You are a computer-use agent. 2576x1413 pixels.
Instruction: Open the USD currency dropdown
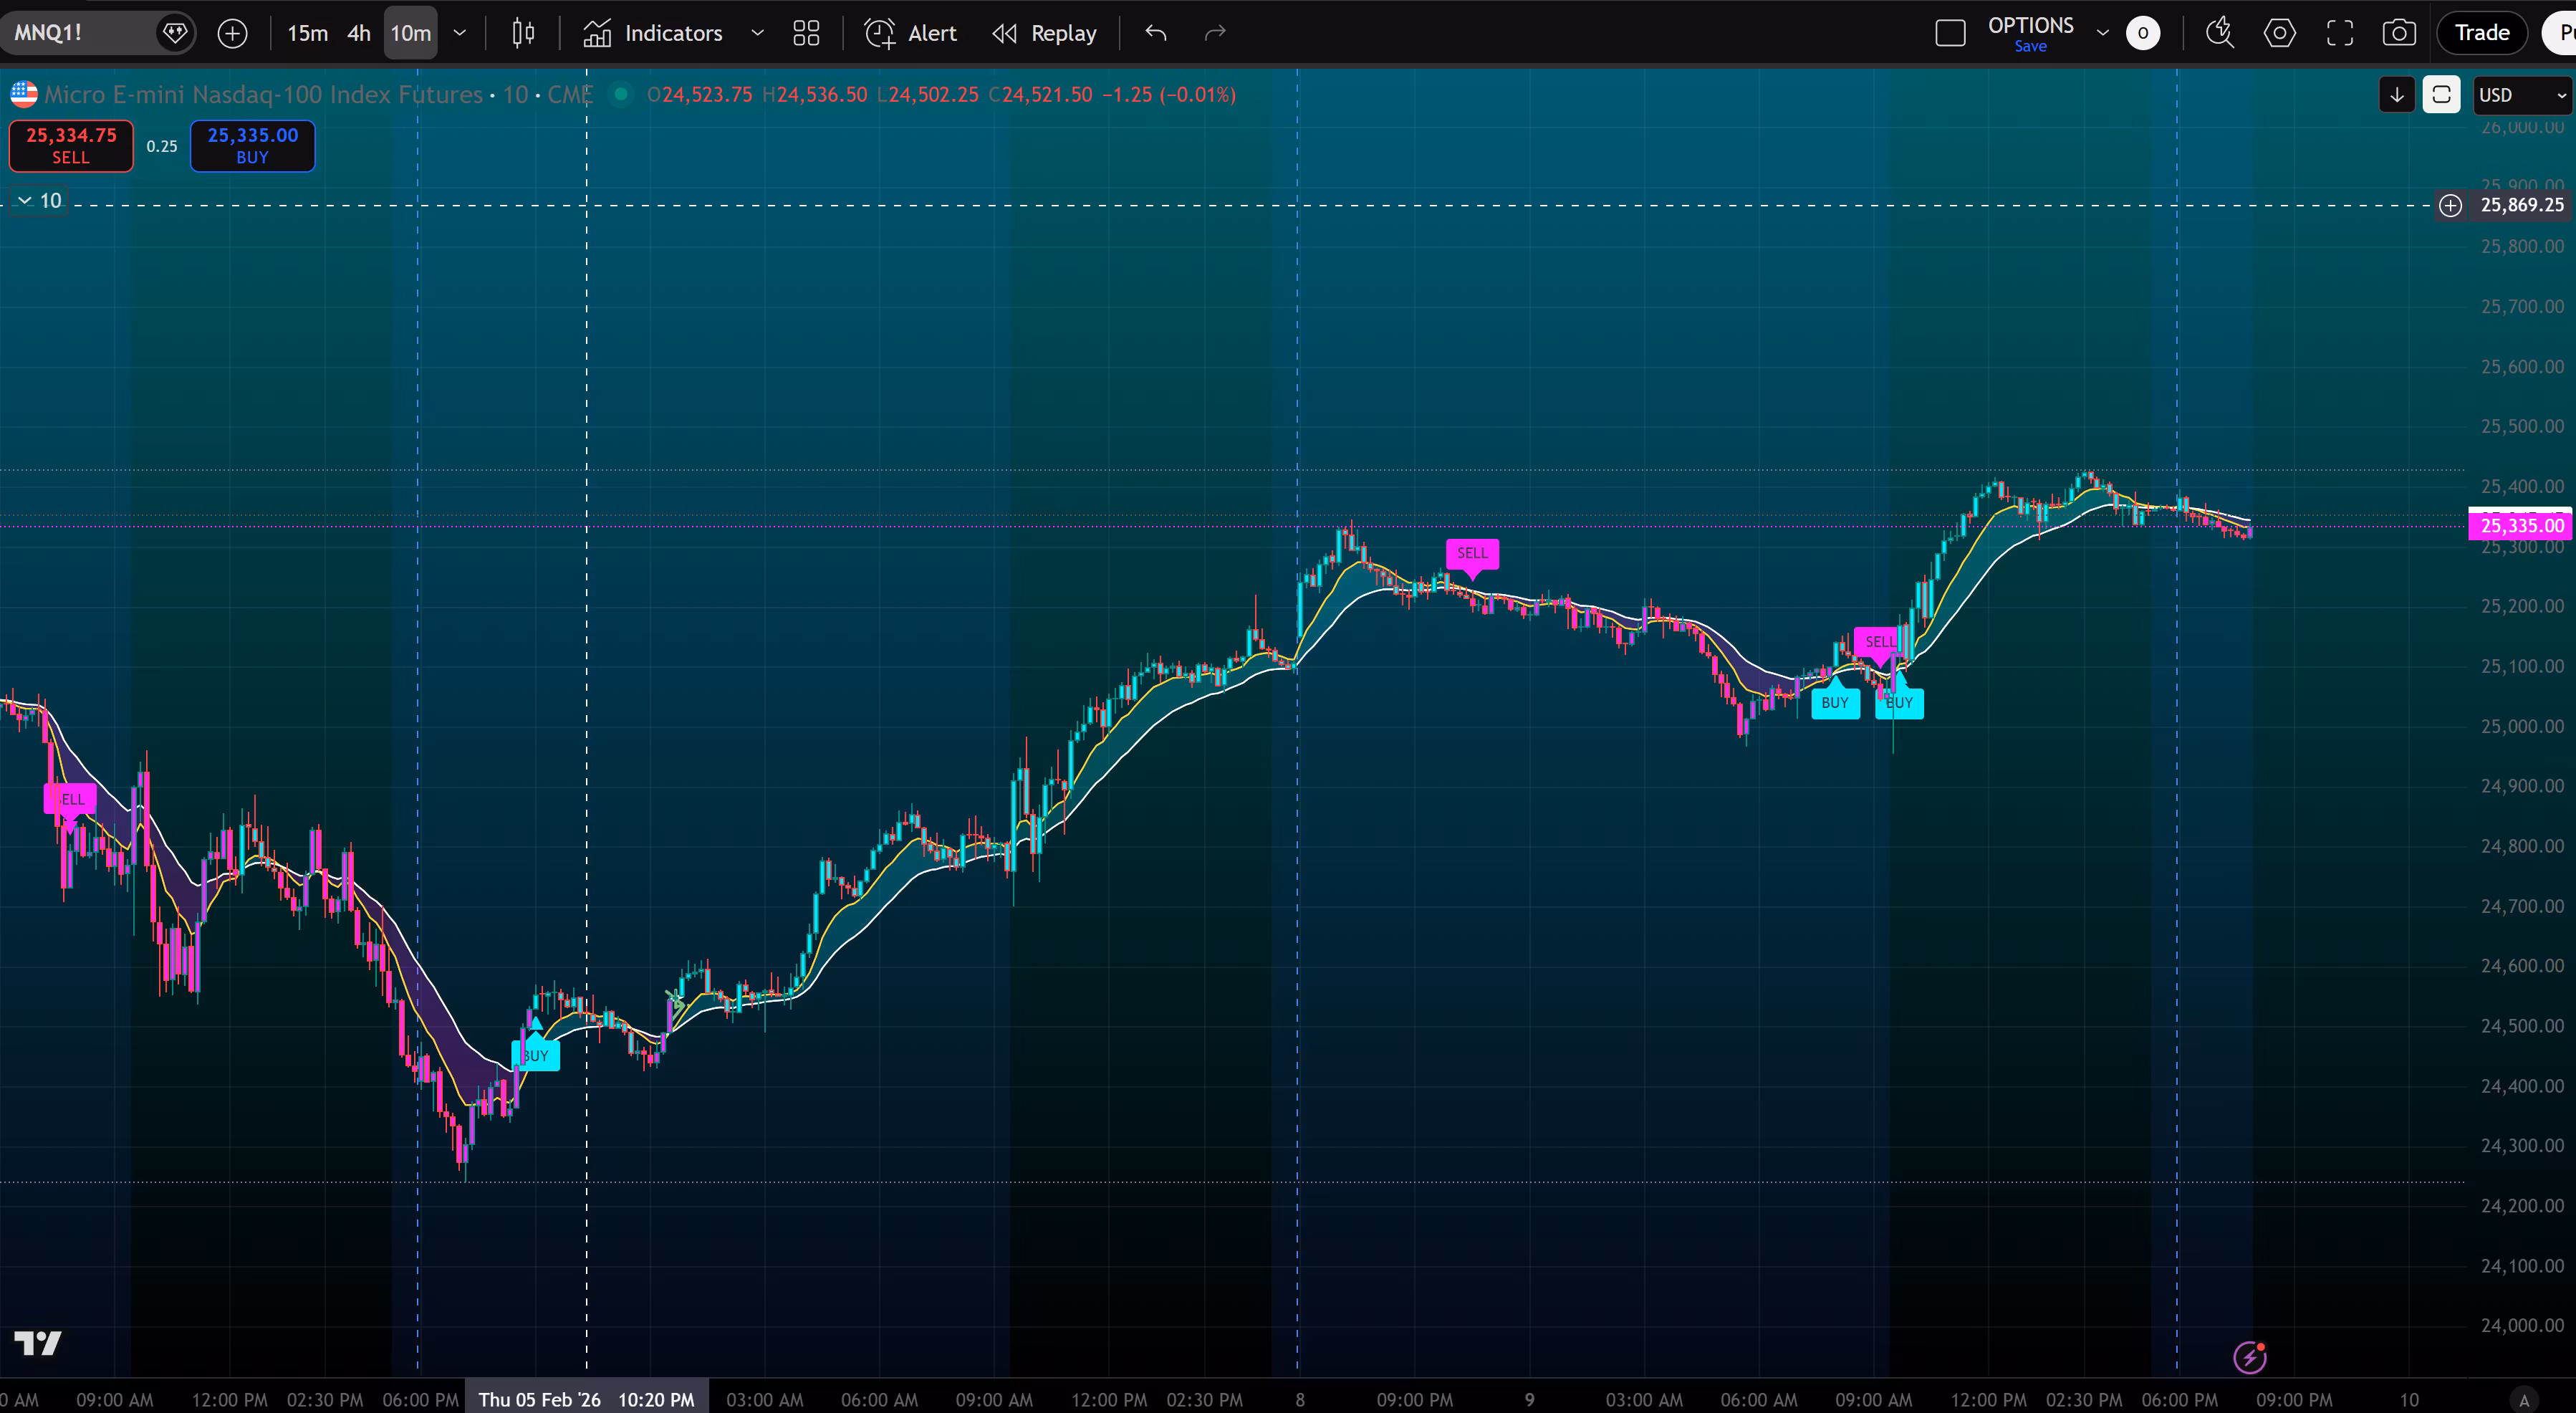(x=2521, y=95)
